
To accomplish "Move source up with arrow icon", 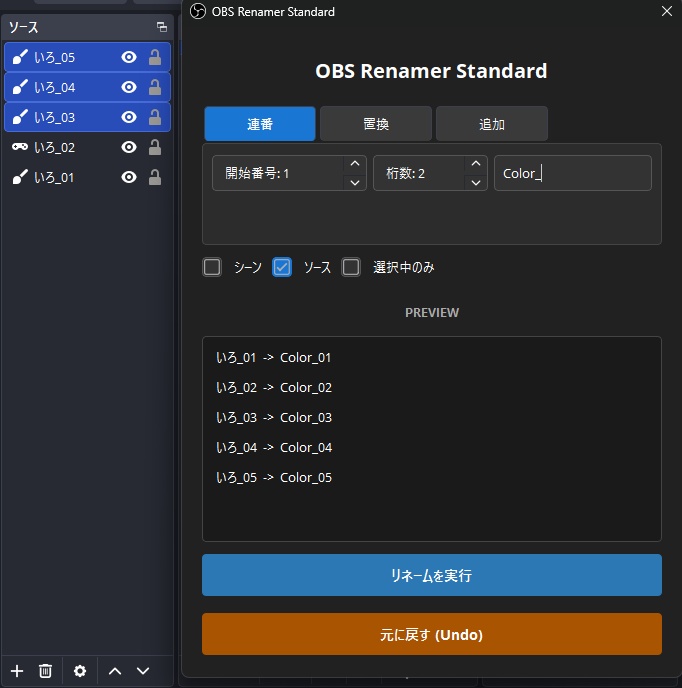I will (115, 671).
